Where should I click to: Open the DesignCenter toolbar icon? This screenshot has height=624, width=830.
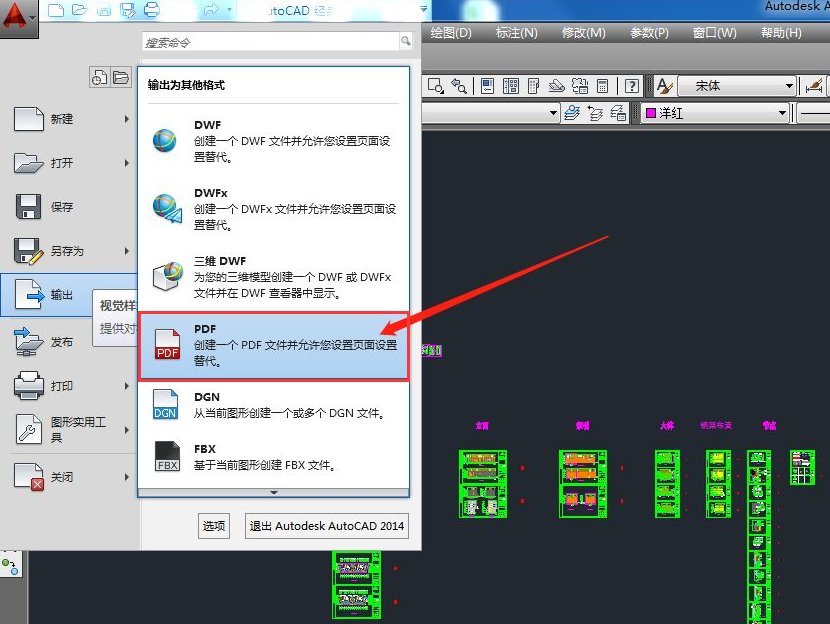(x=511, y=86)
